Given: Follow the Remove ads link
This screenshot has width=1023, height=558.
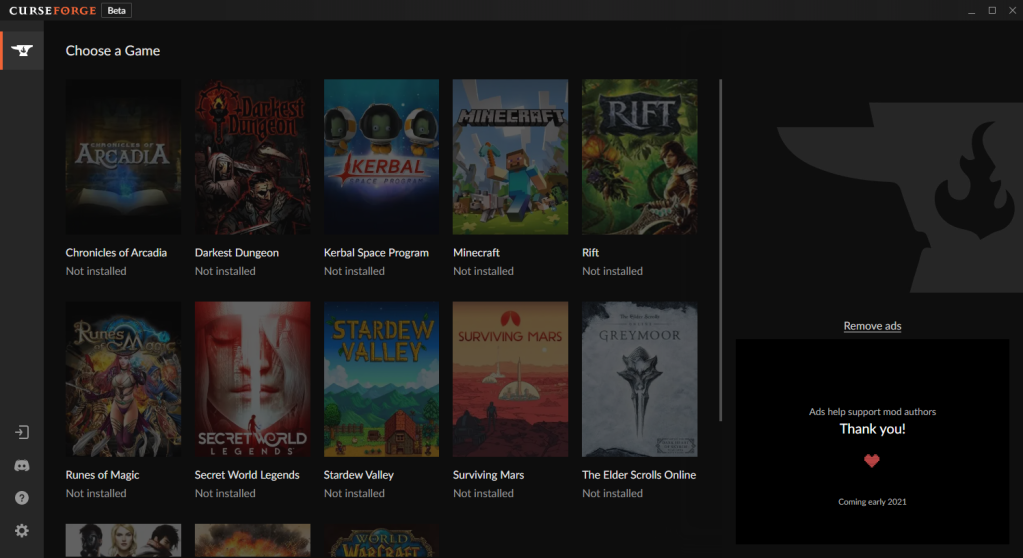Looking at the screenshot, I should point(872,326).
